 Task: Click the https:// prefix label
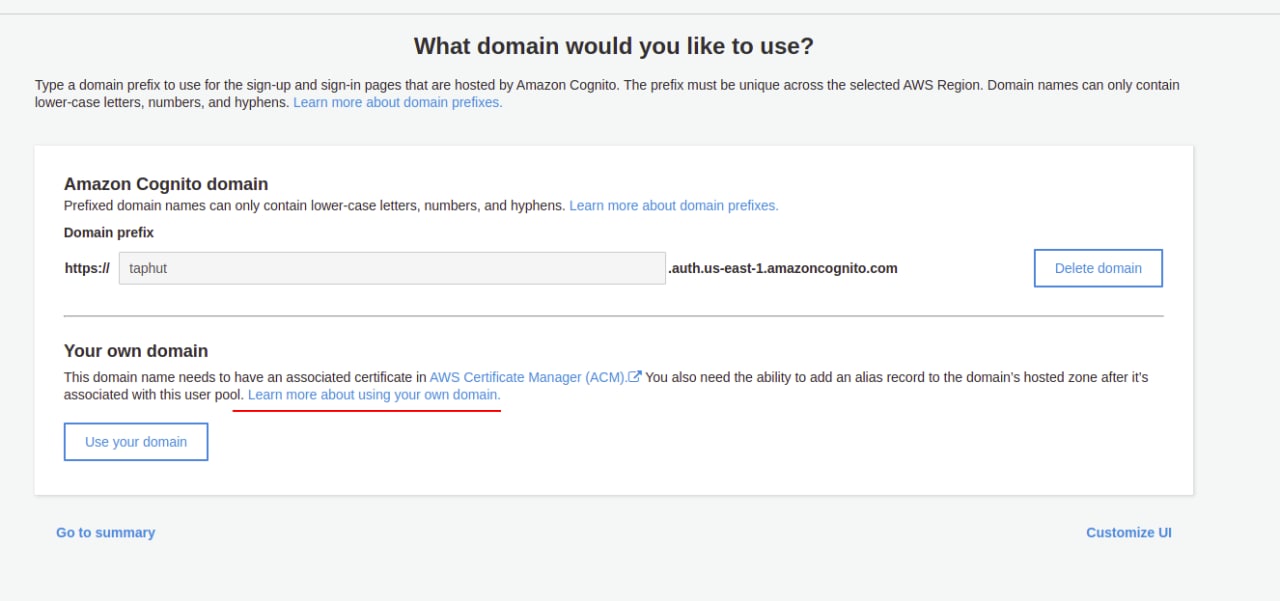coord(87,268)
